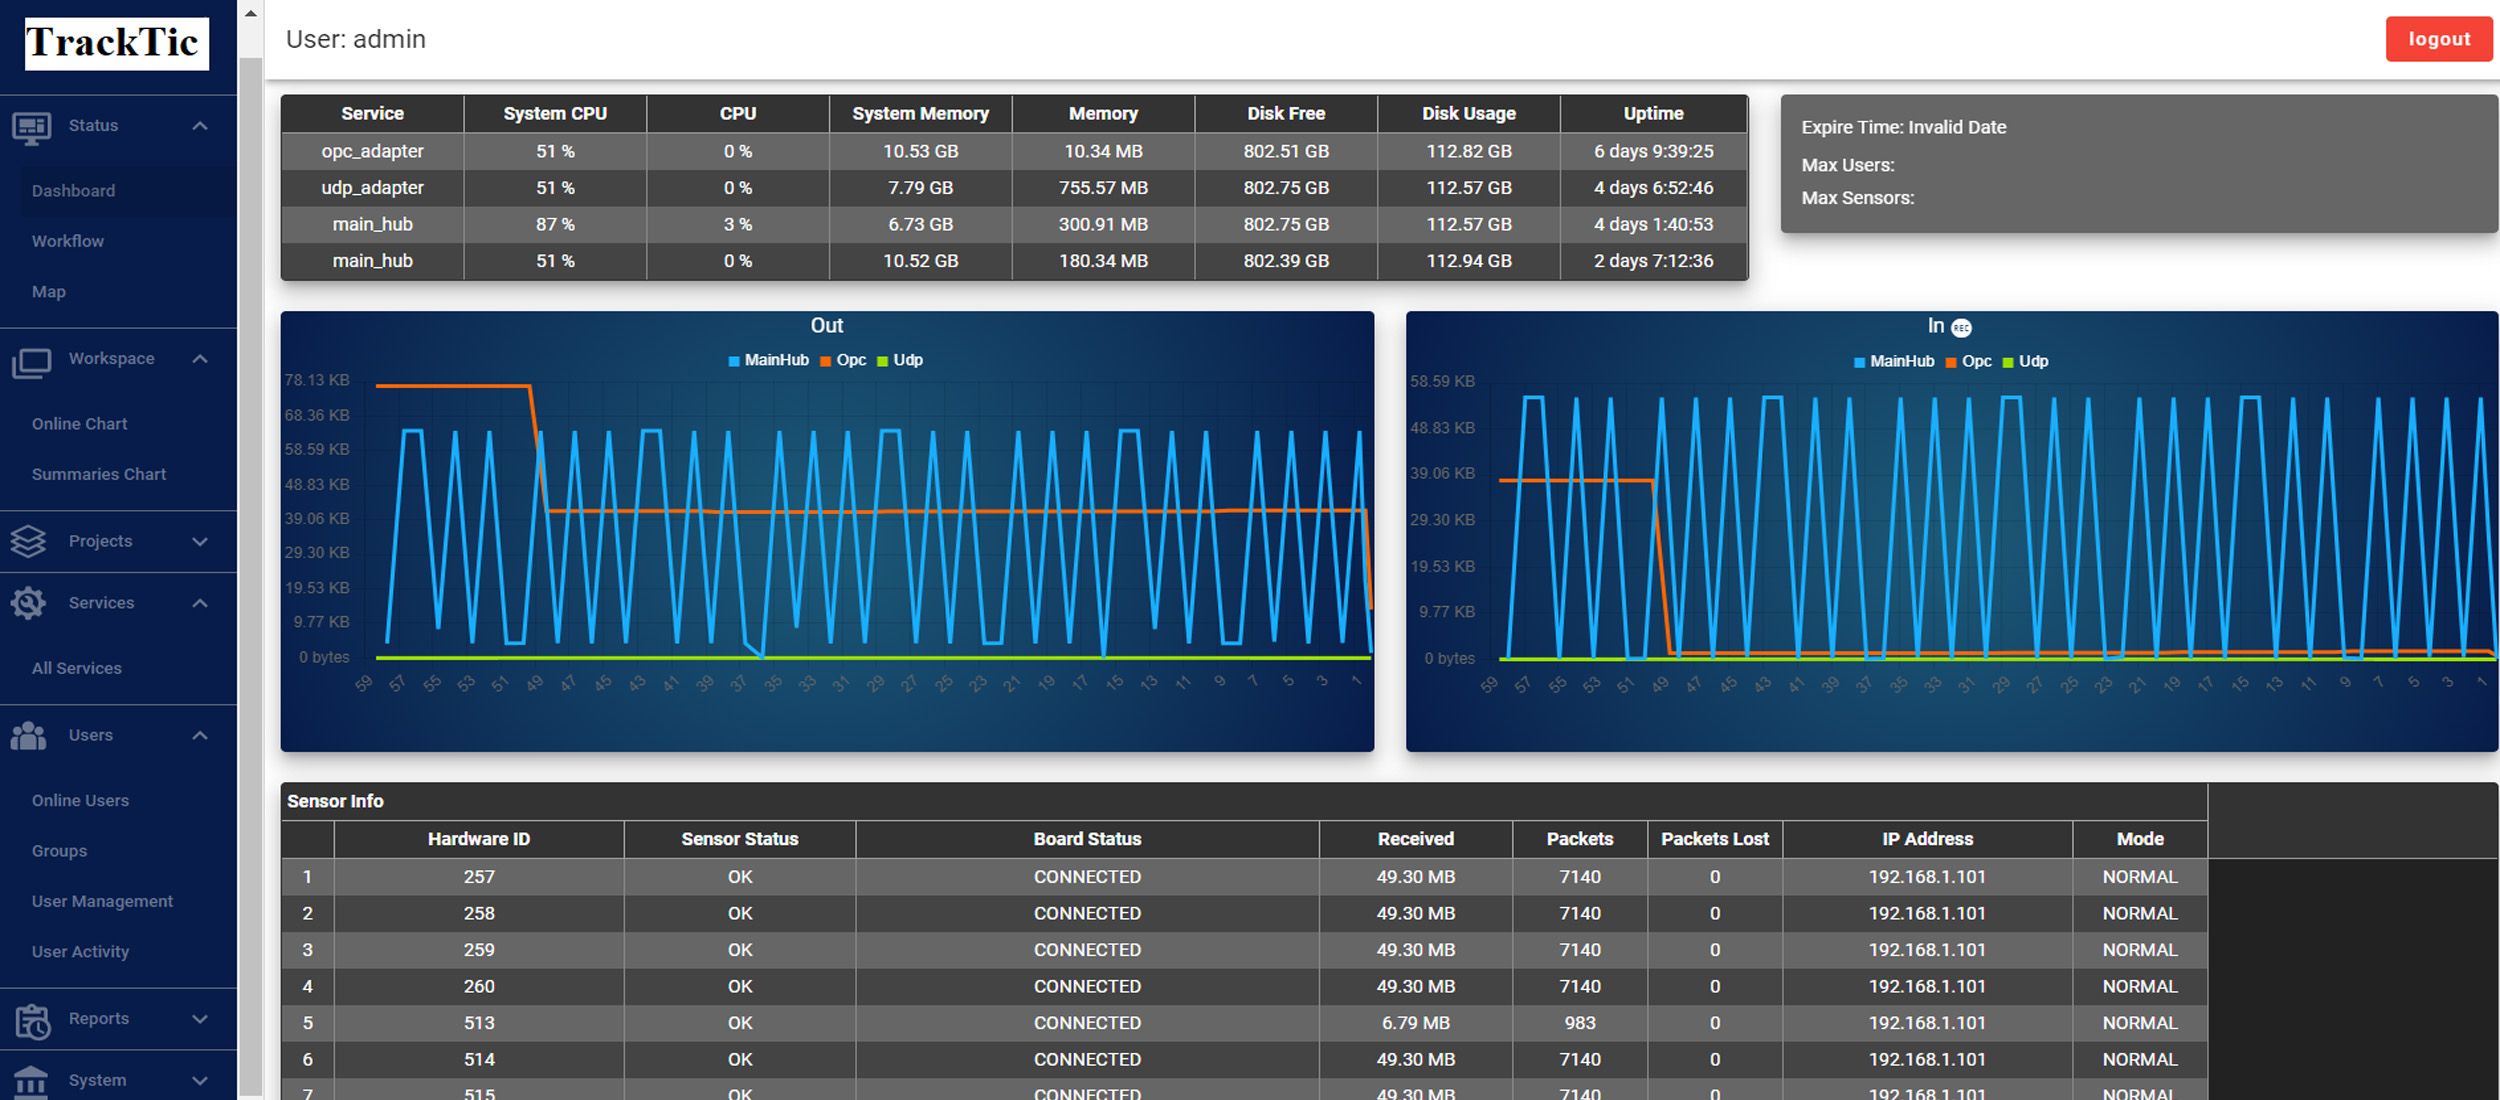Collapse the Services section chevron

(200, 603)
